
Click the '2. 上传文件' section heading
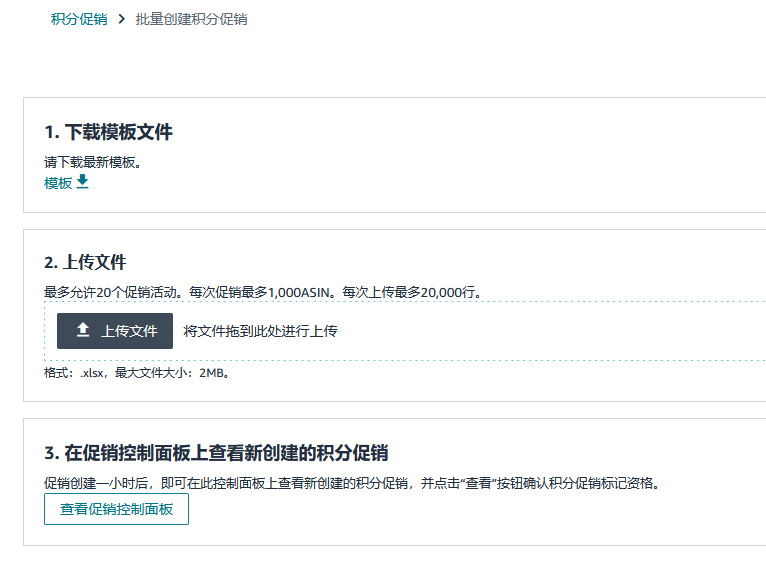tap(85, 262)
